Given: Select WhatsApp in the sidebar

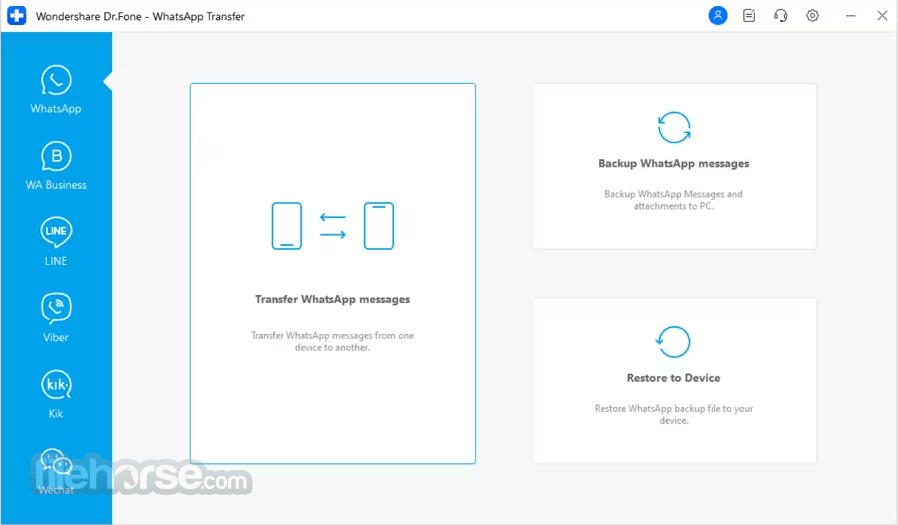Looking at the screenshot, I should click(x=56, y=90).
